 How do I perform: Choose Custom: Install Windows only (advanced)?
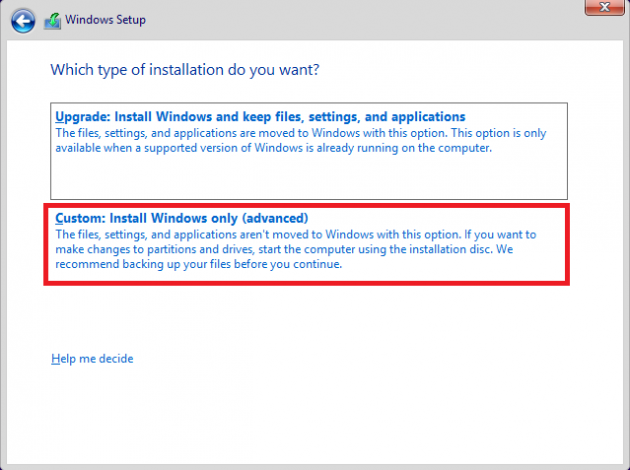181,218
